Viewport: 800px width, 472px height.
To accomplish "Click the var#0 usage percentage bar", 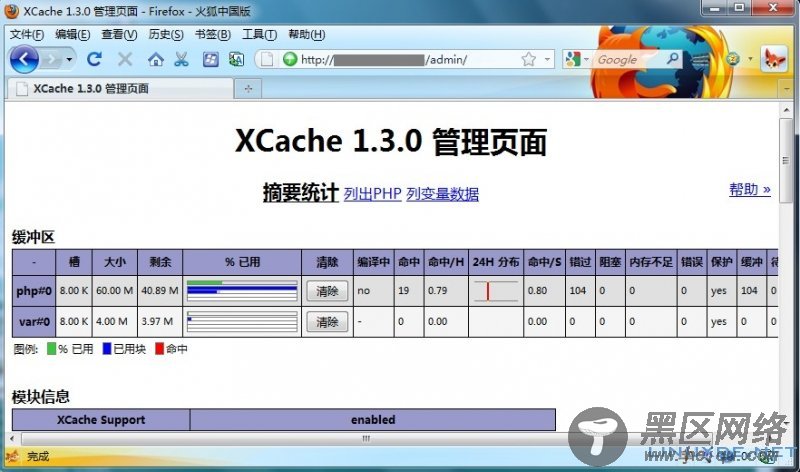I will [x=242, y=322].
